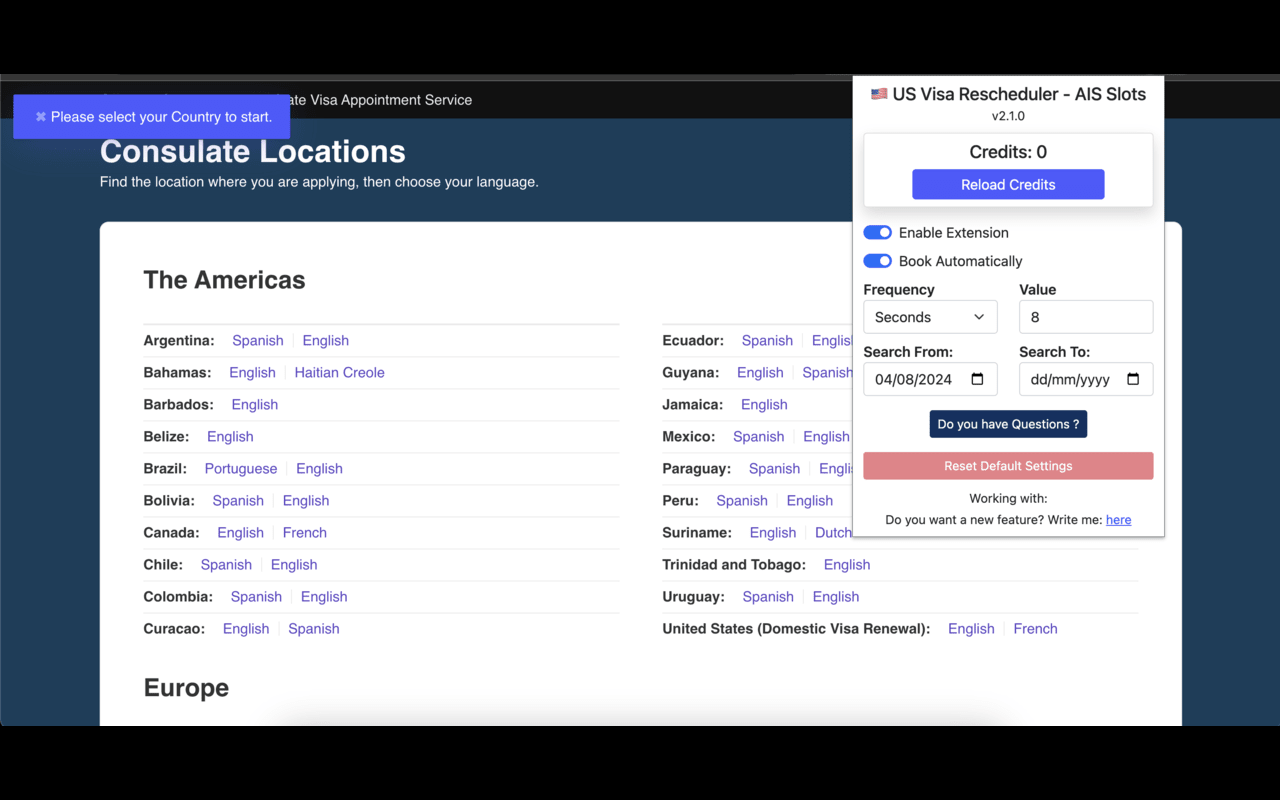
Task: Choose English for Colombia
Action: pos(324,597)
